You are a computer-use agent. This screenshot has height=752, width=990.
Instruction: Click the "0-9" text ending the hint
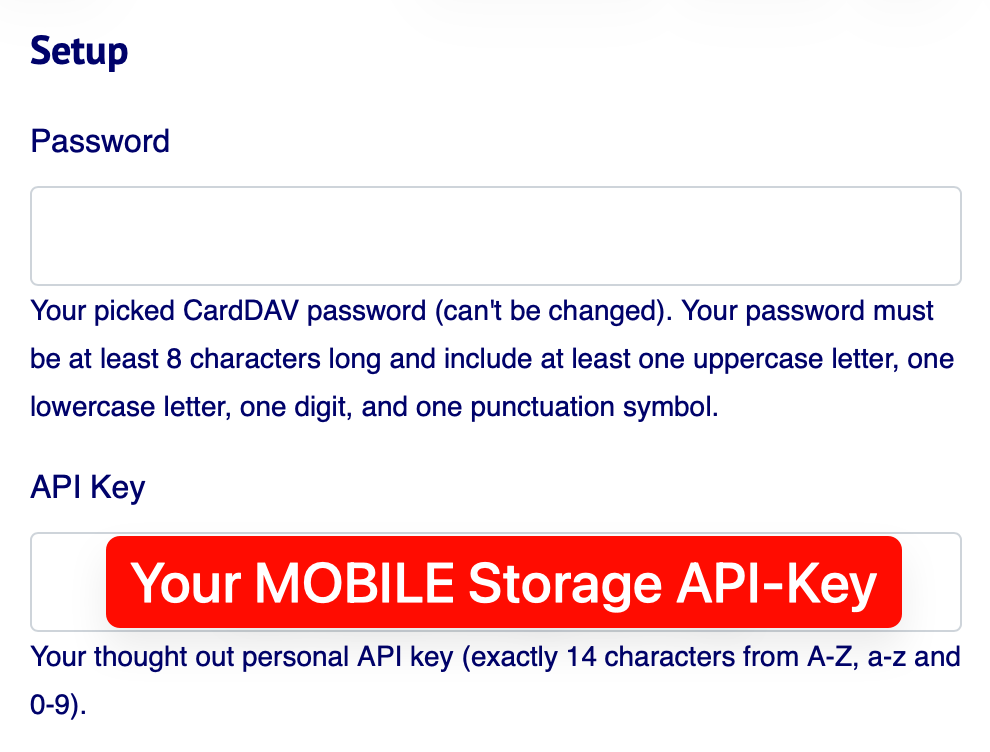click(55, 705)
